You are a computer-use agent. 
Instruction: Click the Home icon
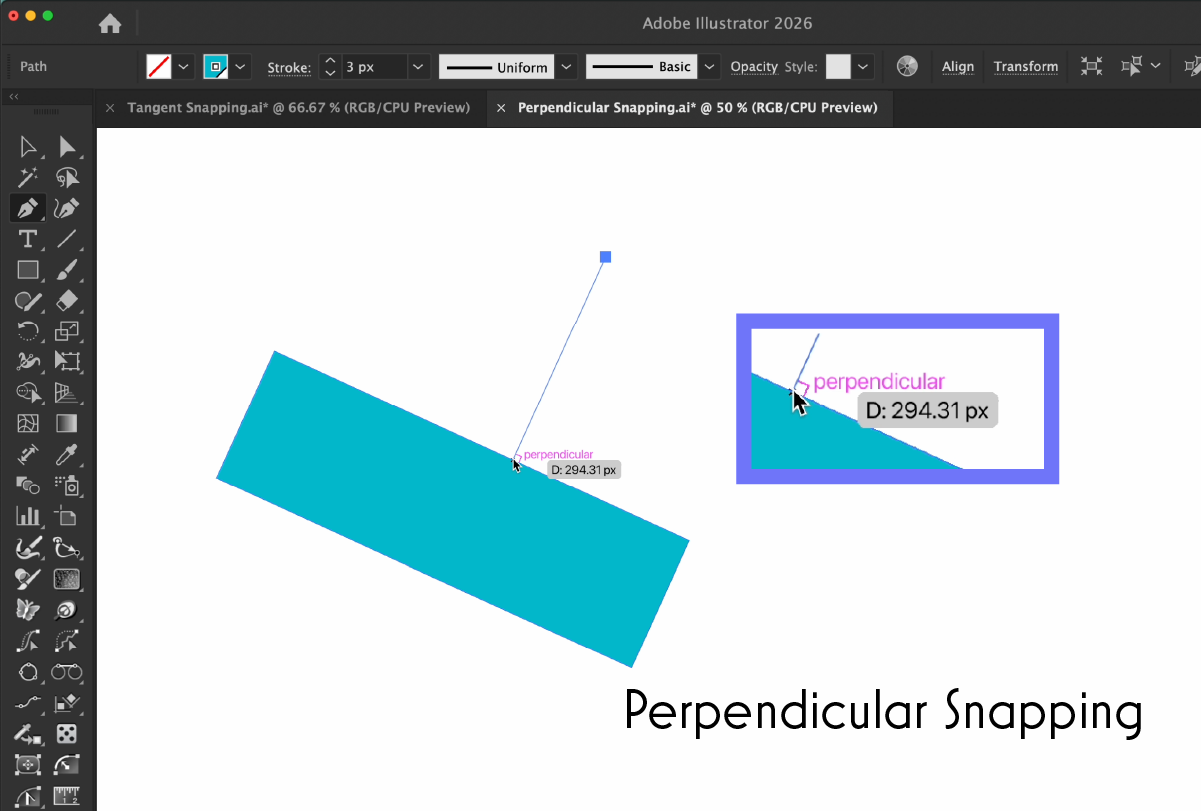110,23
